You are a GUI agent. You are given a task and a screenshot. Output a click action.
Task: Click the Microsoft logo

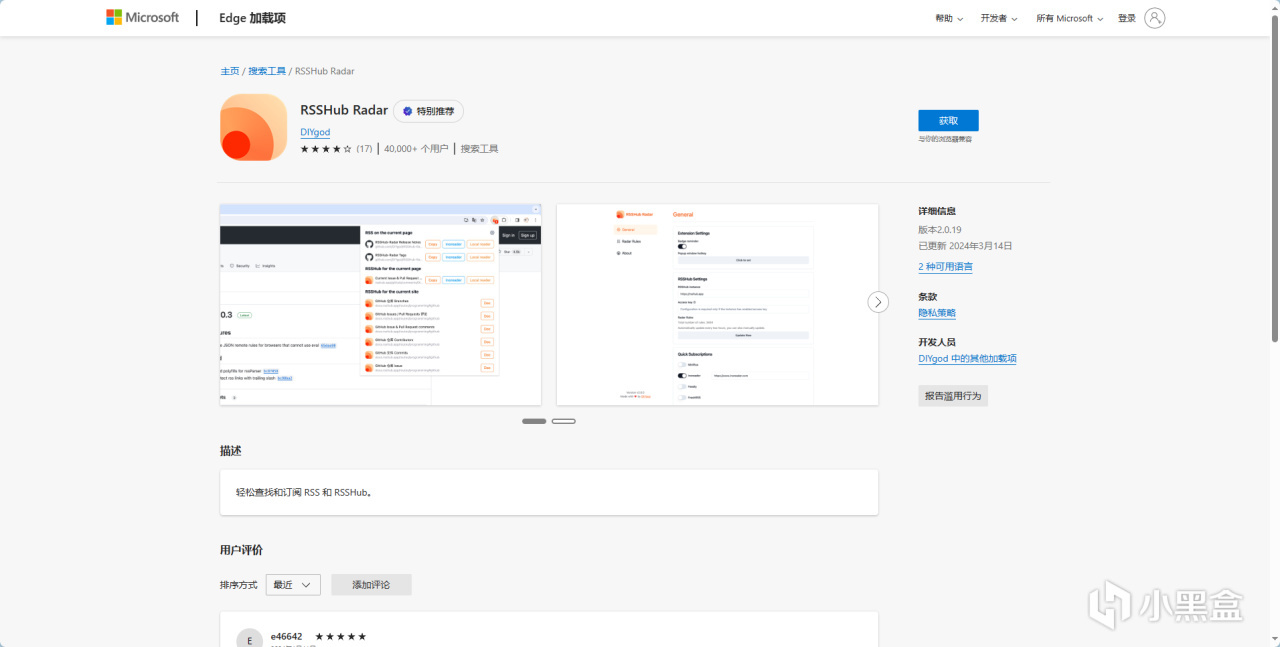[142, 18]
